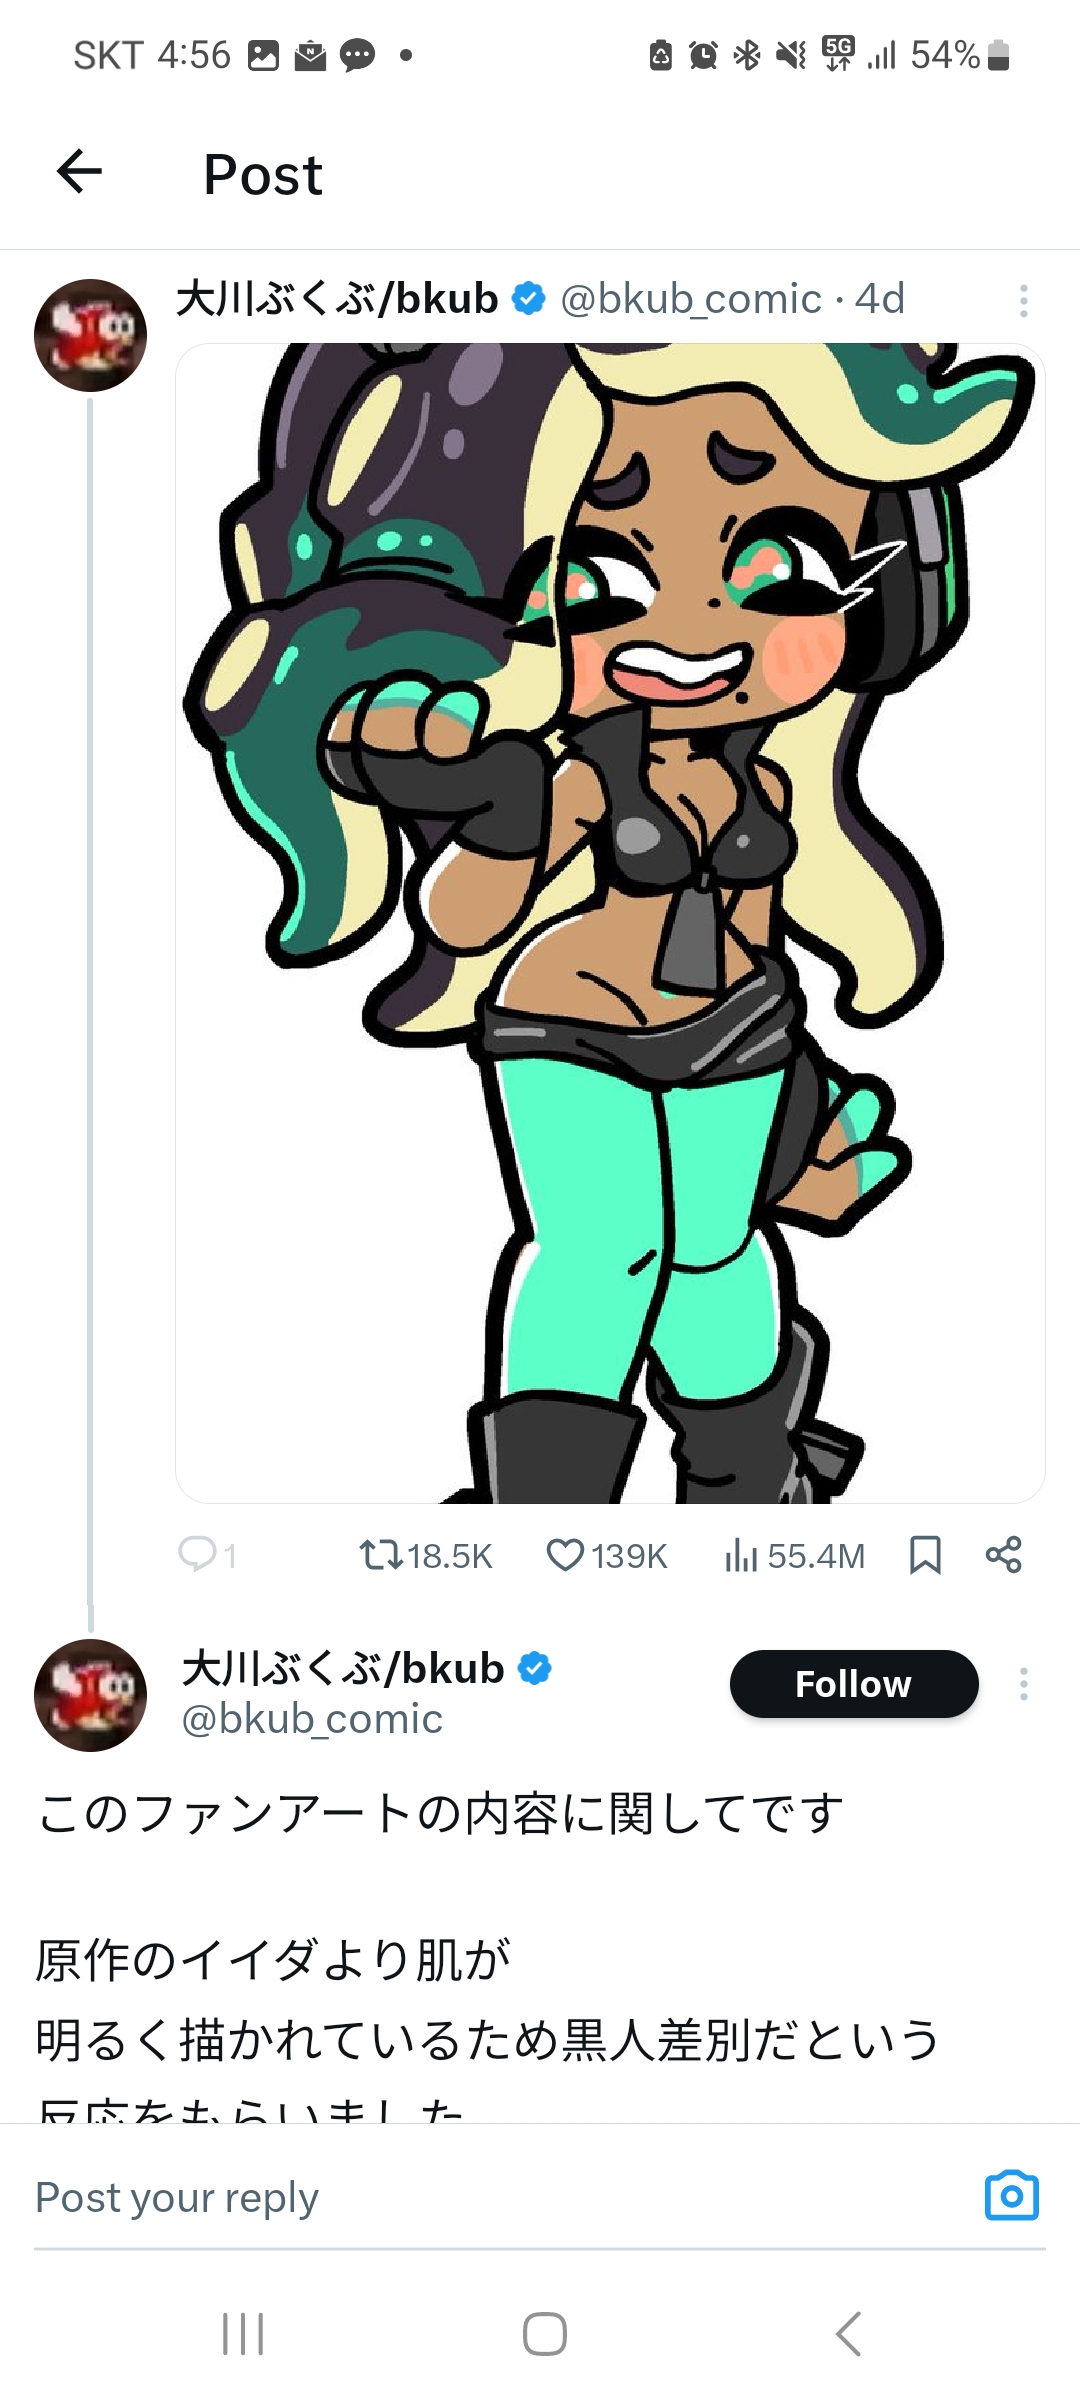Open the reply count icon
1080x2400 pixels.
click(198, 1554)
